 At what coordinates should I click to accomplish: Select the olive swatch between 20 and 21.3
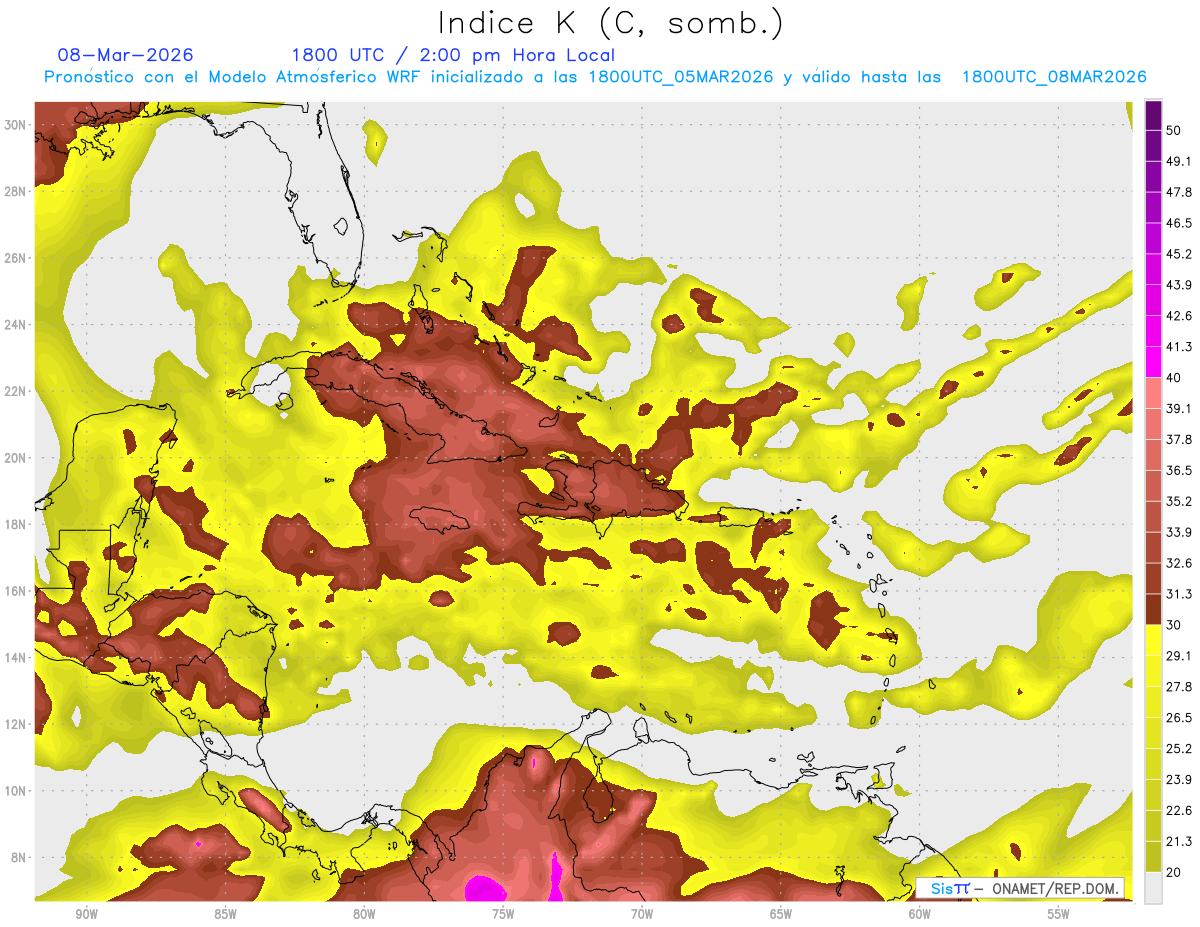[1154, 858]
